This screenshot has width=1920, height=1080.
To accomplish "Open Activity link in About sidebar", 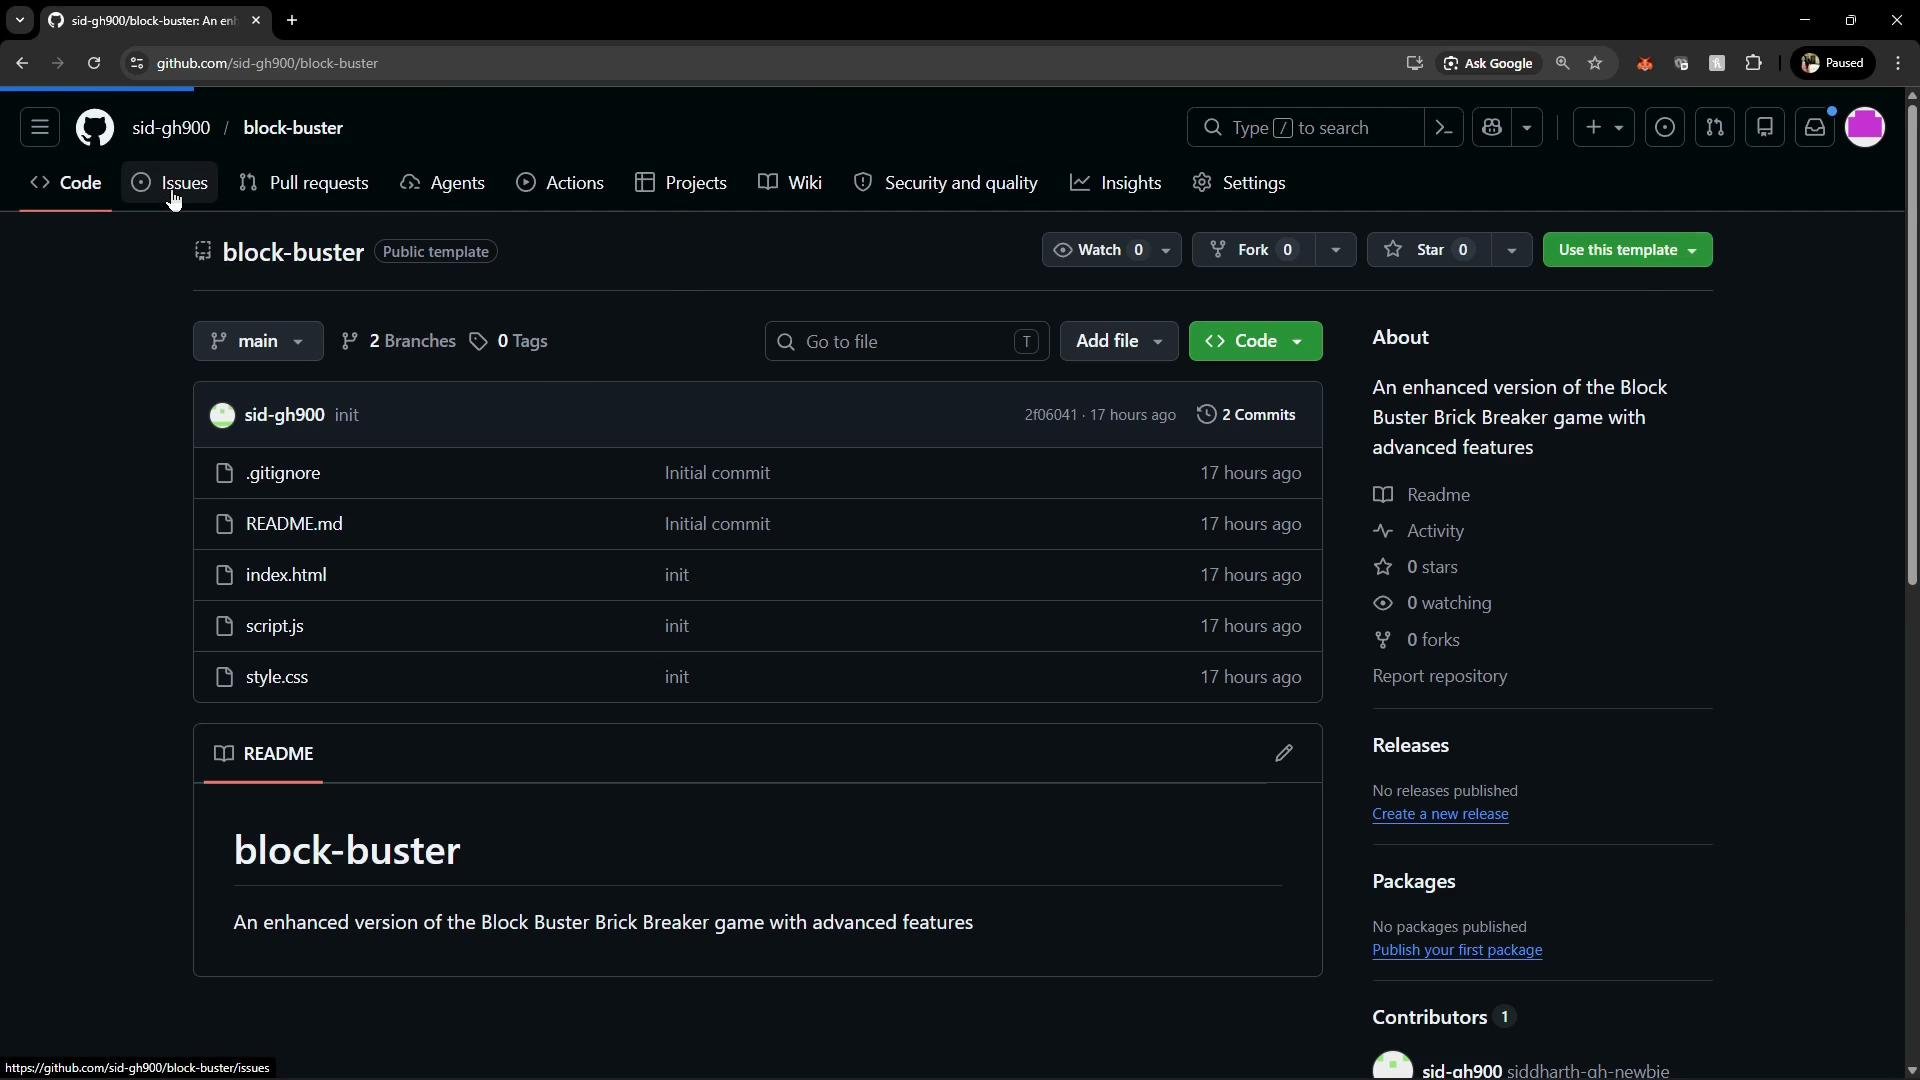I will 1418,531.
